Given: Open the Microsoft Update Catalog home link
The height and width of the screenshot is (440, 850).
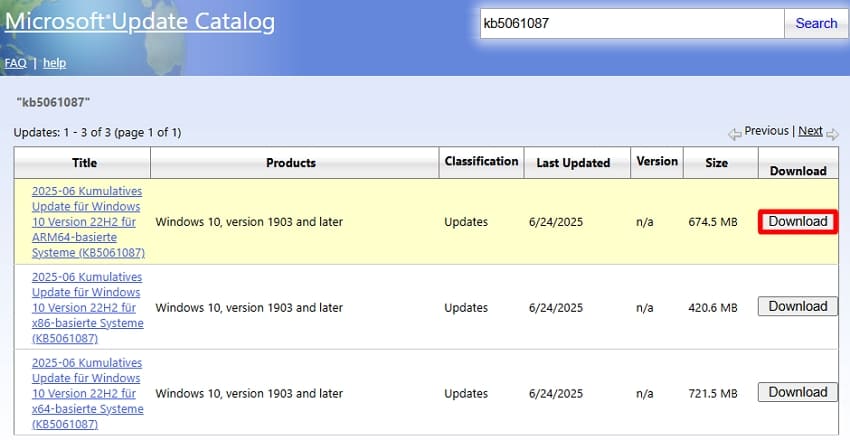Looking at the screenshot, I should tap(139, 22).
